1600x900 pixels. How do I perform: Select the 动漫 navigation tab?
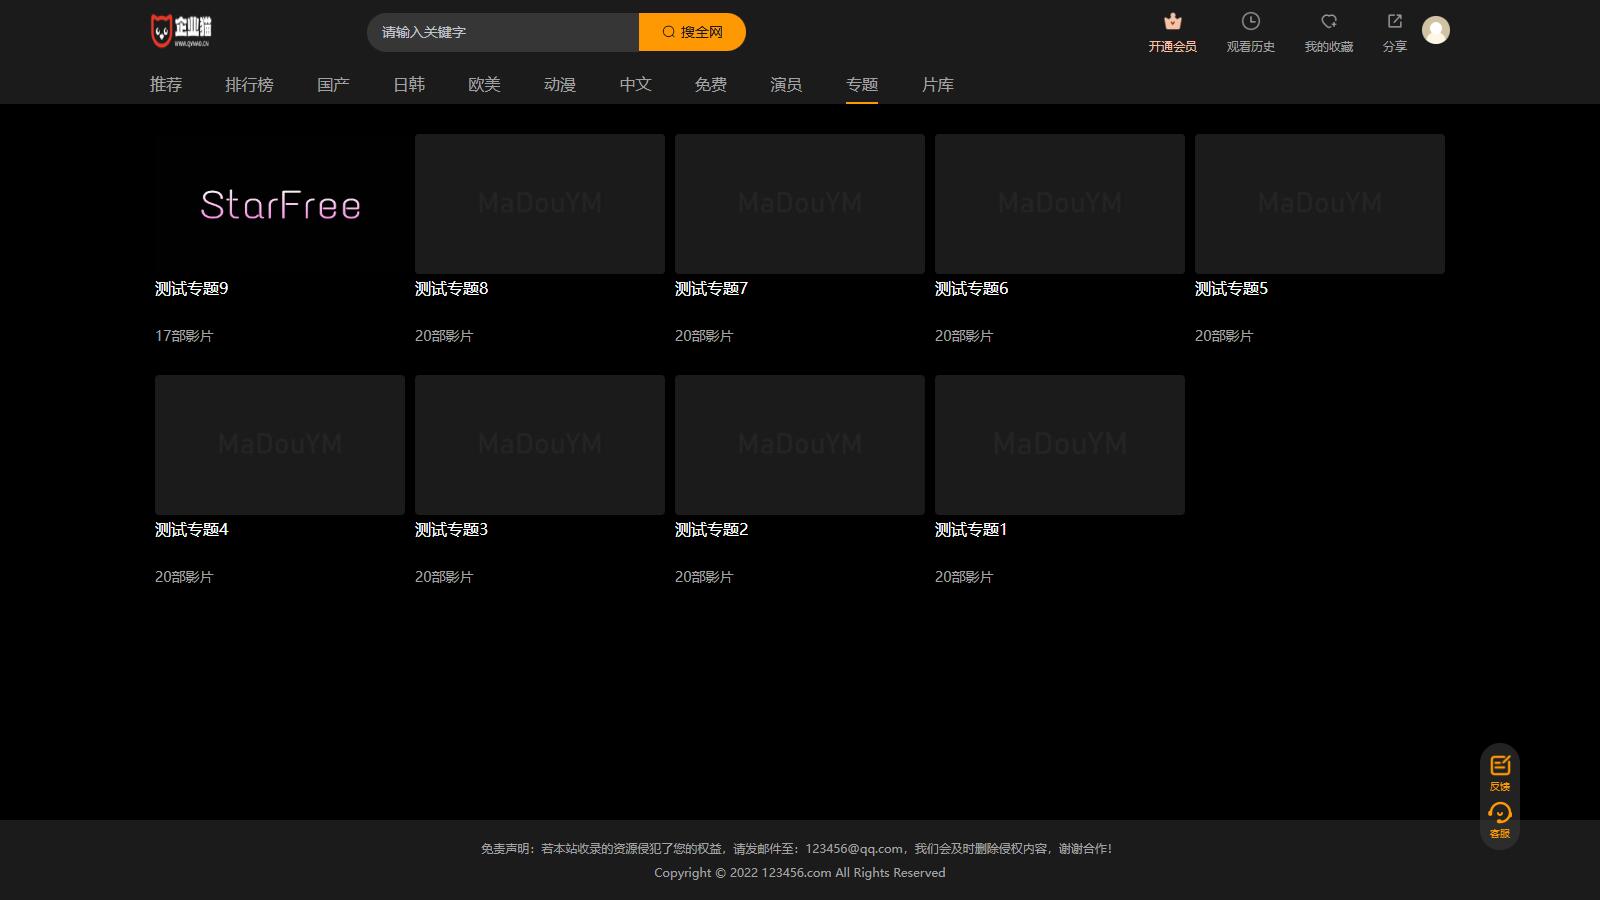coord(560,85)
